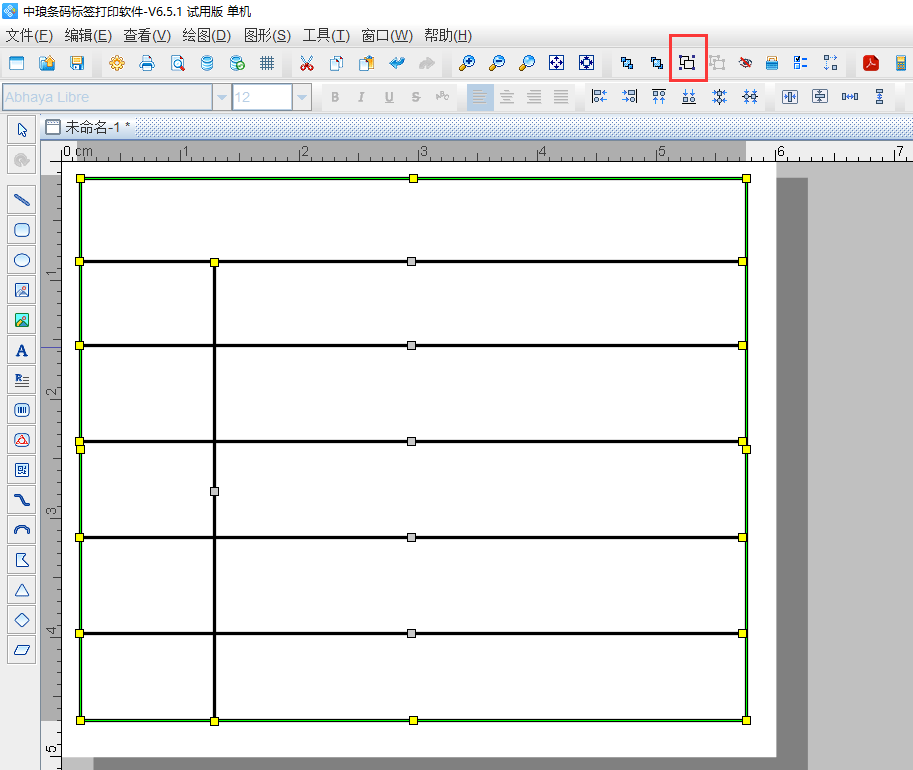913x770 pixels.
Task: Click the scissors cut icon
Action: point(307,63)
